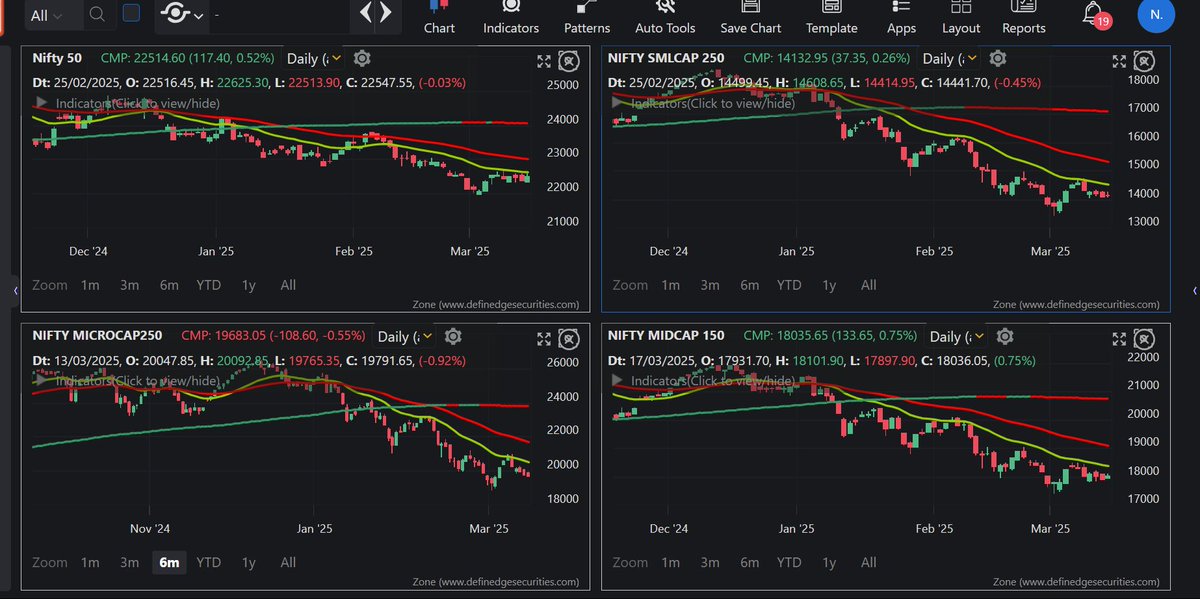Image resolution: width=1200 pixels, height=599 pixels.
Task: Open the Patterns tool
Action: [x=587, y=17]
